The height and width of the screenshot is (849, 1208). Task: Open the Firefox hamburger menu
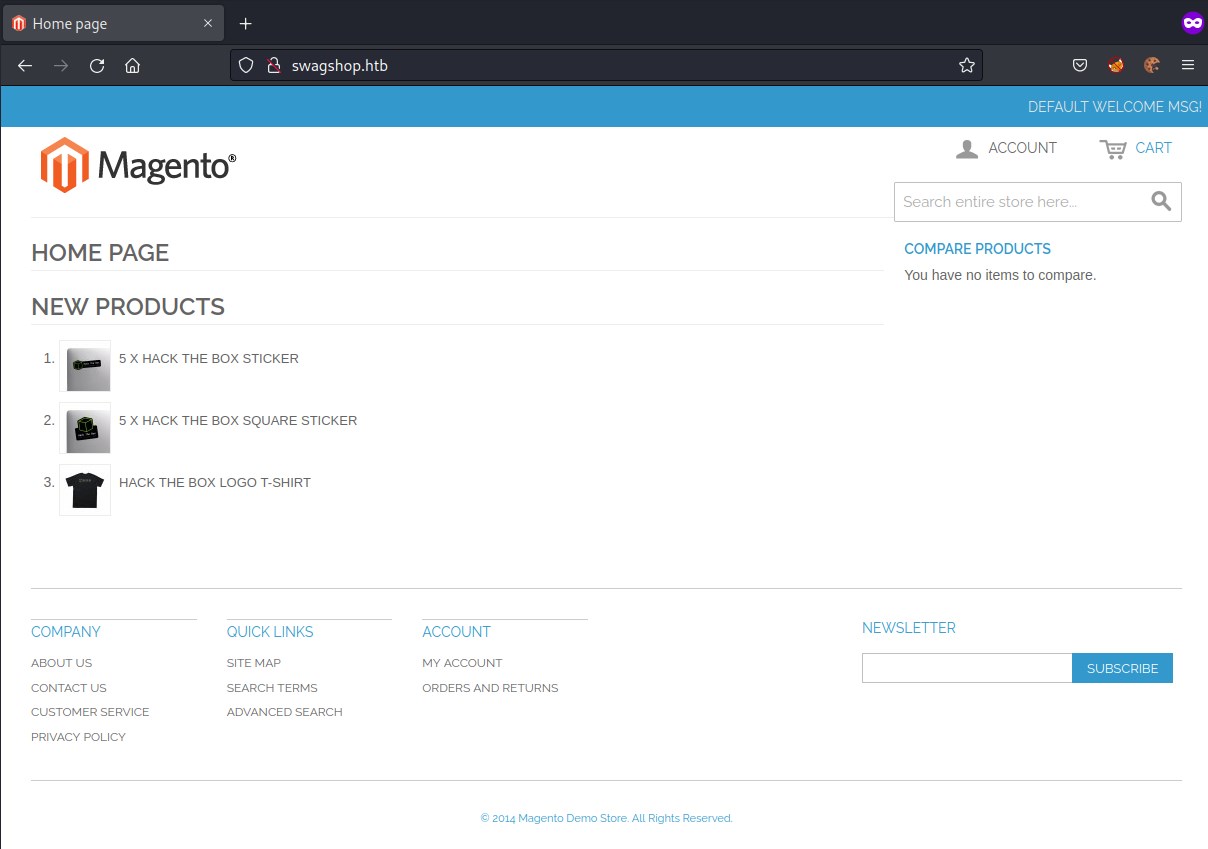pos(1188,66)
